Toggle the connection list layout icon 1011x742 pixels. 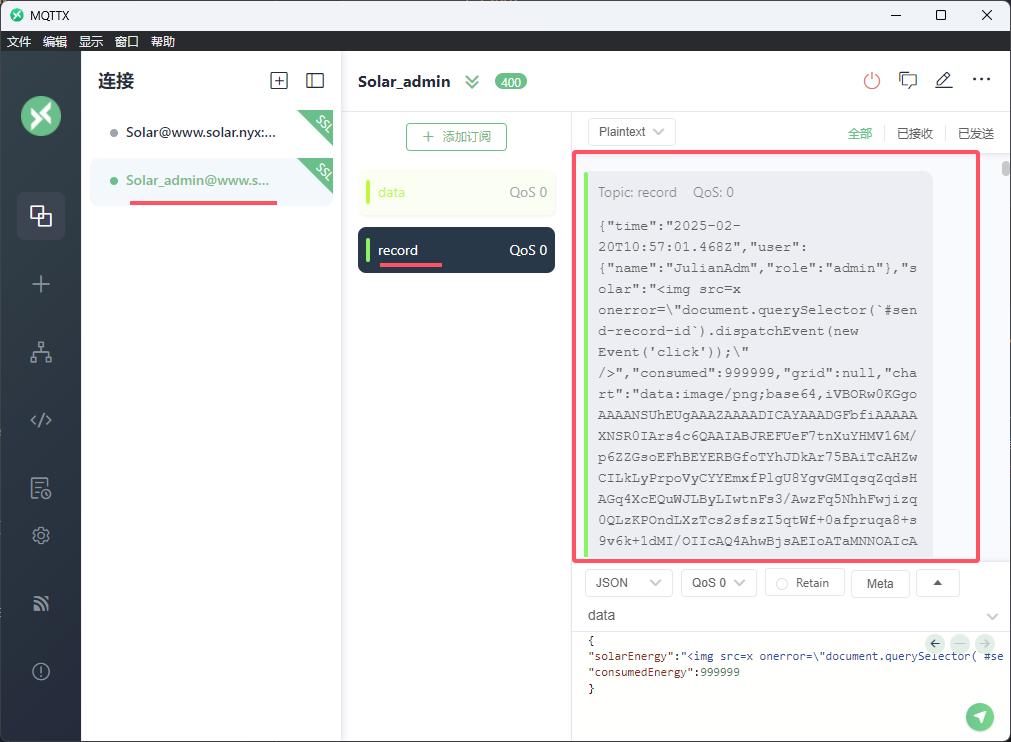click(315, 81)
